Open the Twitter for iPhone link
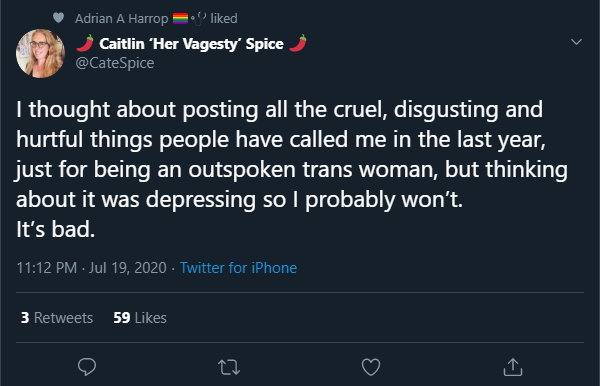 (238, 268)
